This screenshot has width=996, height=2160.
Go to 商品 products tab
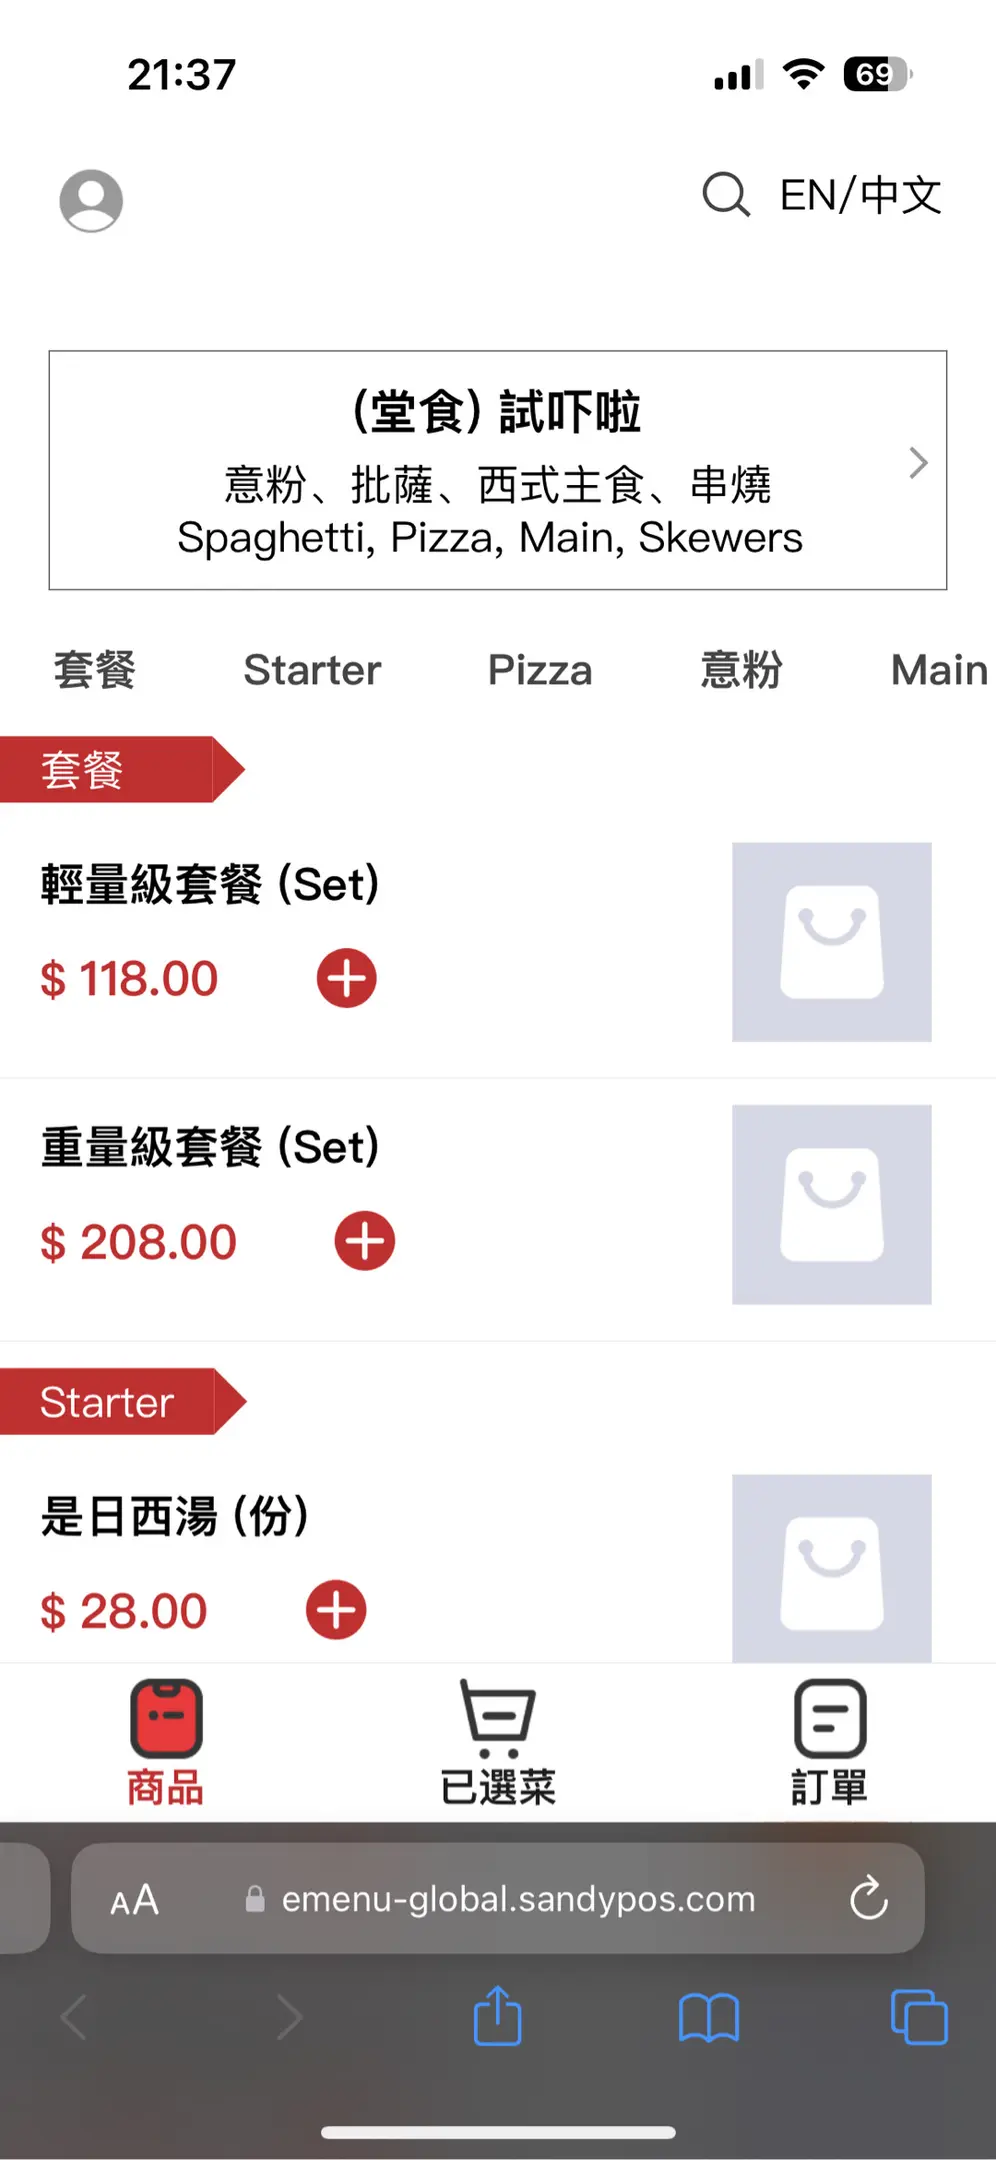[x=166, y=1743]
